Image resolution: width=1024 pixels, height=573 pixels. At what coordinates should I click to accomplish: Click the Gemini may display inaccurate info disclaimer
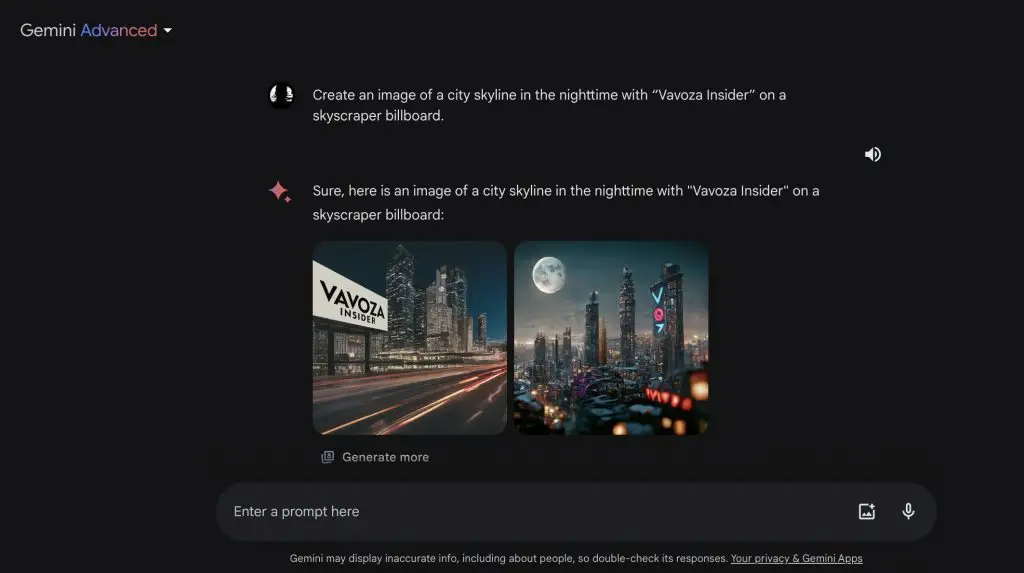tap(509, 558)
